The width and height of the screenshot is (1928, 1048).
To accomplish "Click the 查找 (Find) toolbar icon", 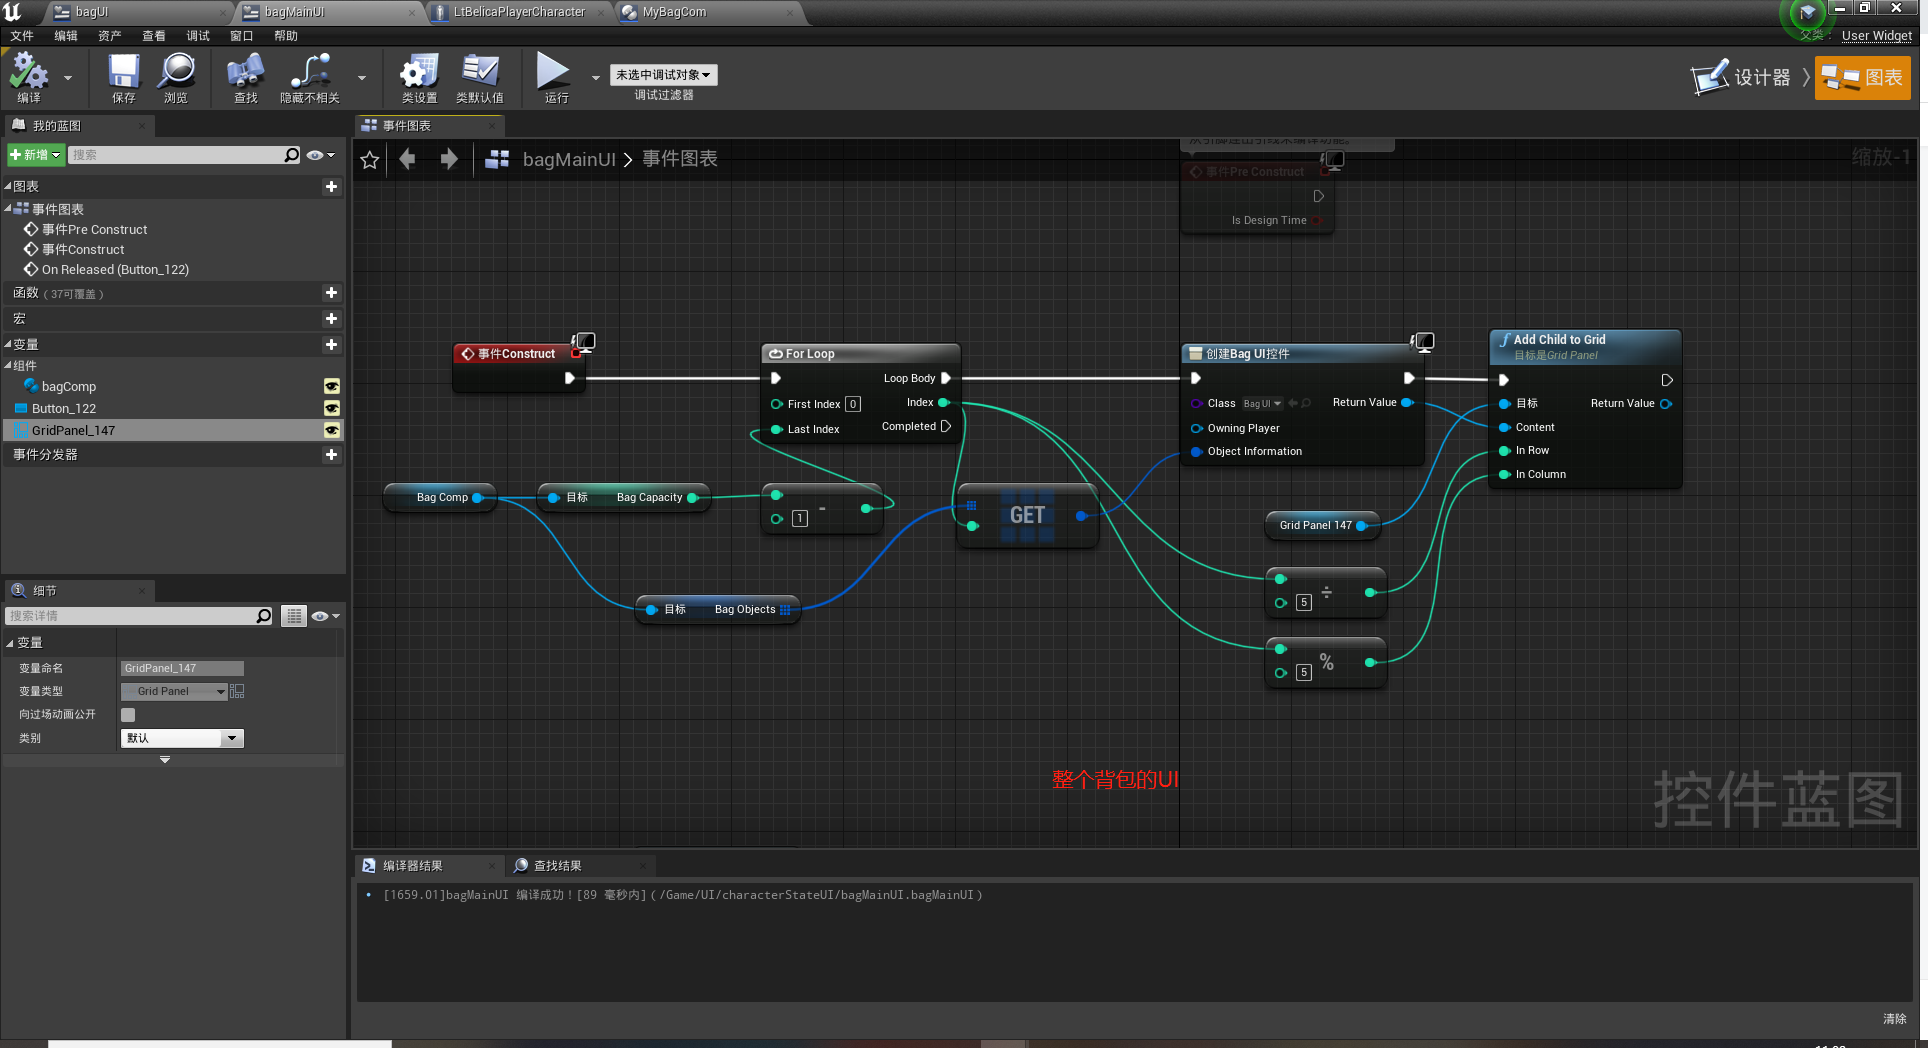I will [x=244, y=77].
